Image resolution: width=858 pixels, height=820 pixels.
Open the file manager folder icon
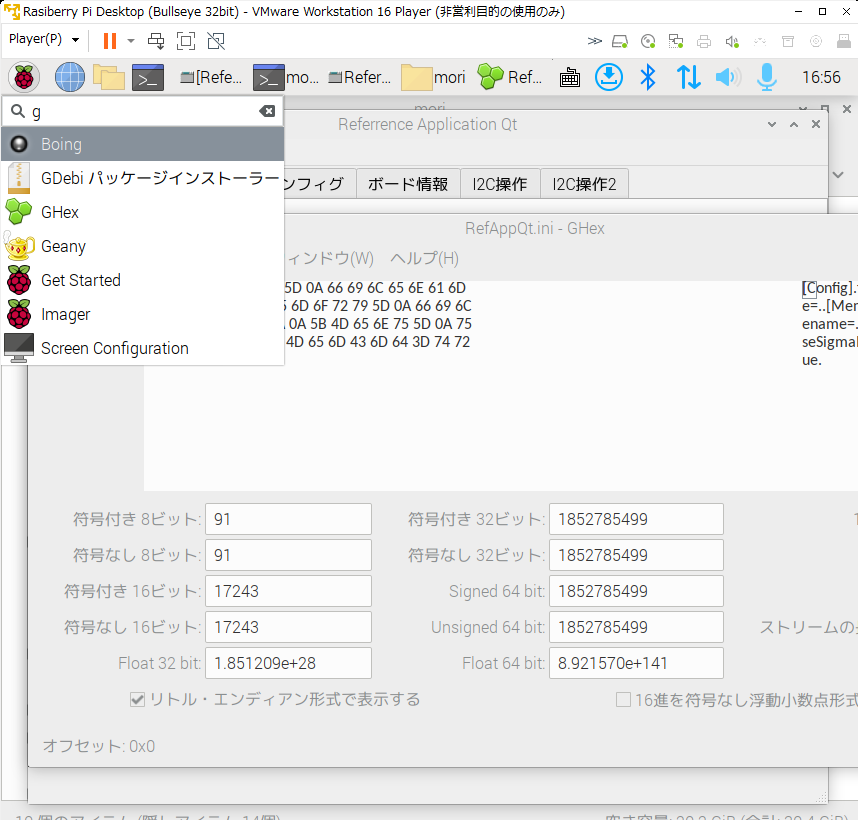(109, 77)
